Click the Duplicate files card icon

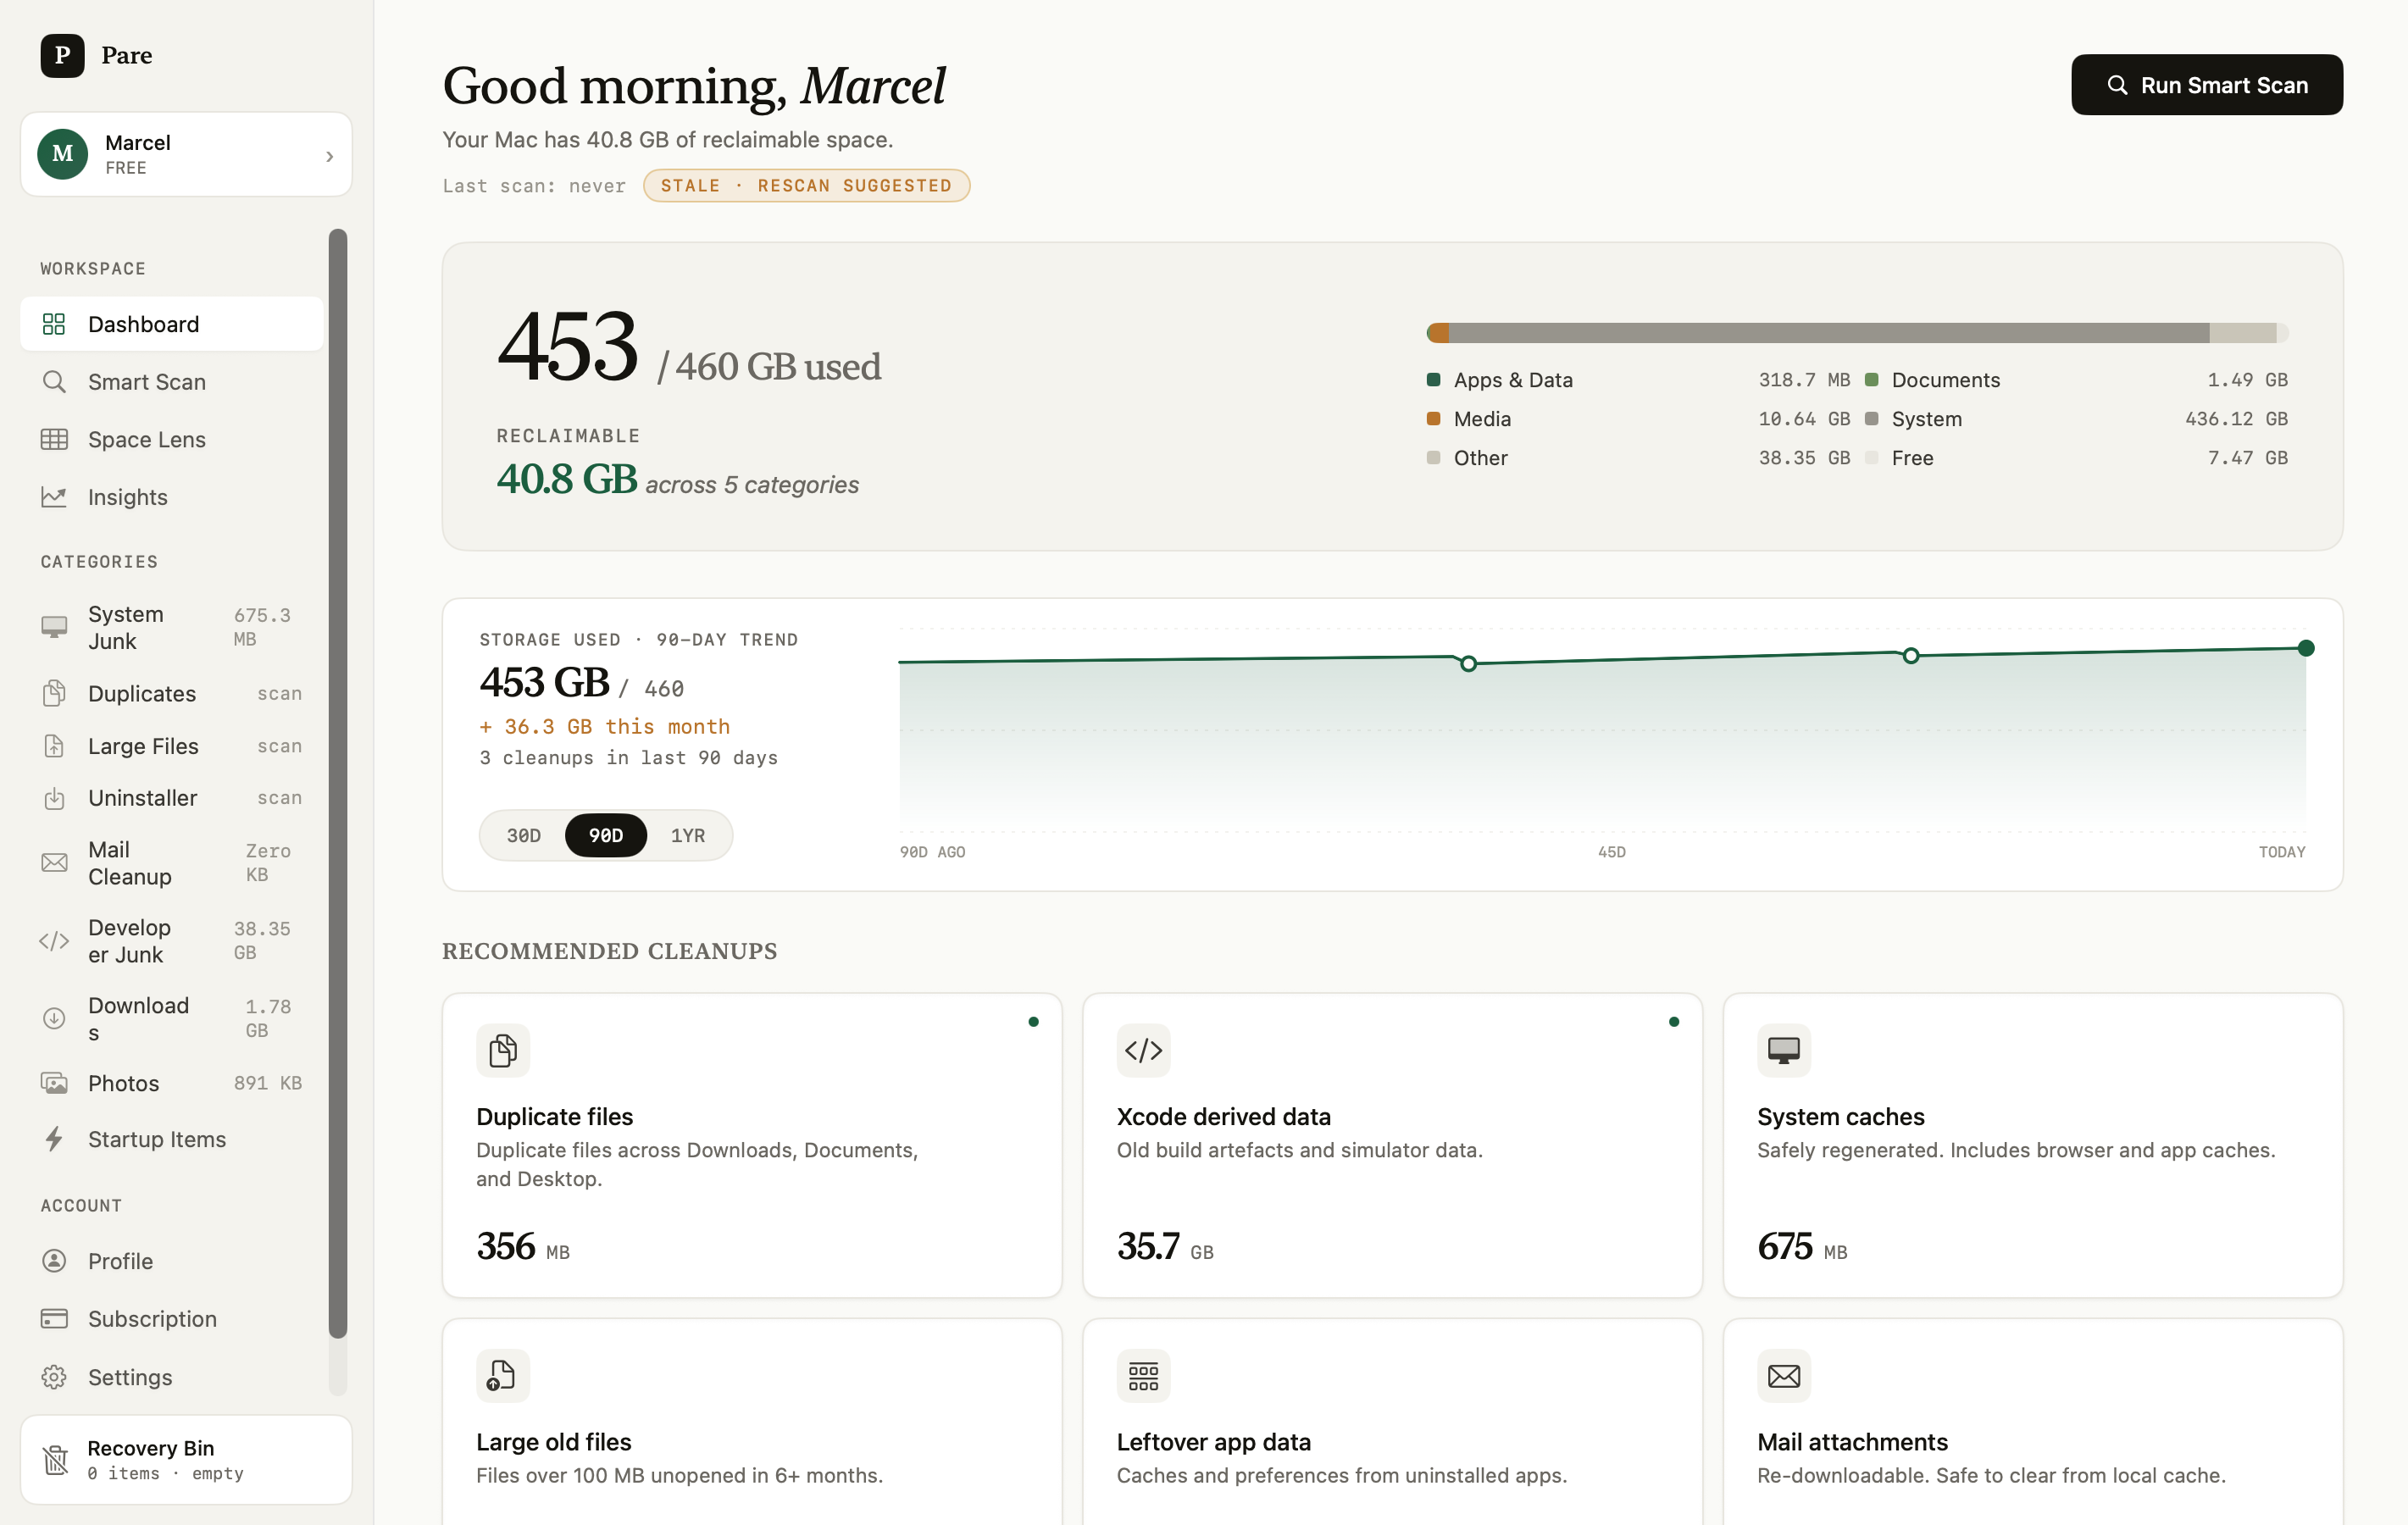(503, 1050)
